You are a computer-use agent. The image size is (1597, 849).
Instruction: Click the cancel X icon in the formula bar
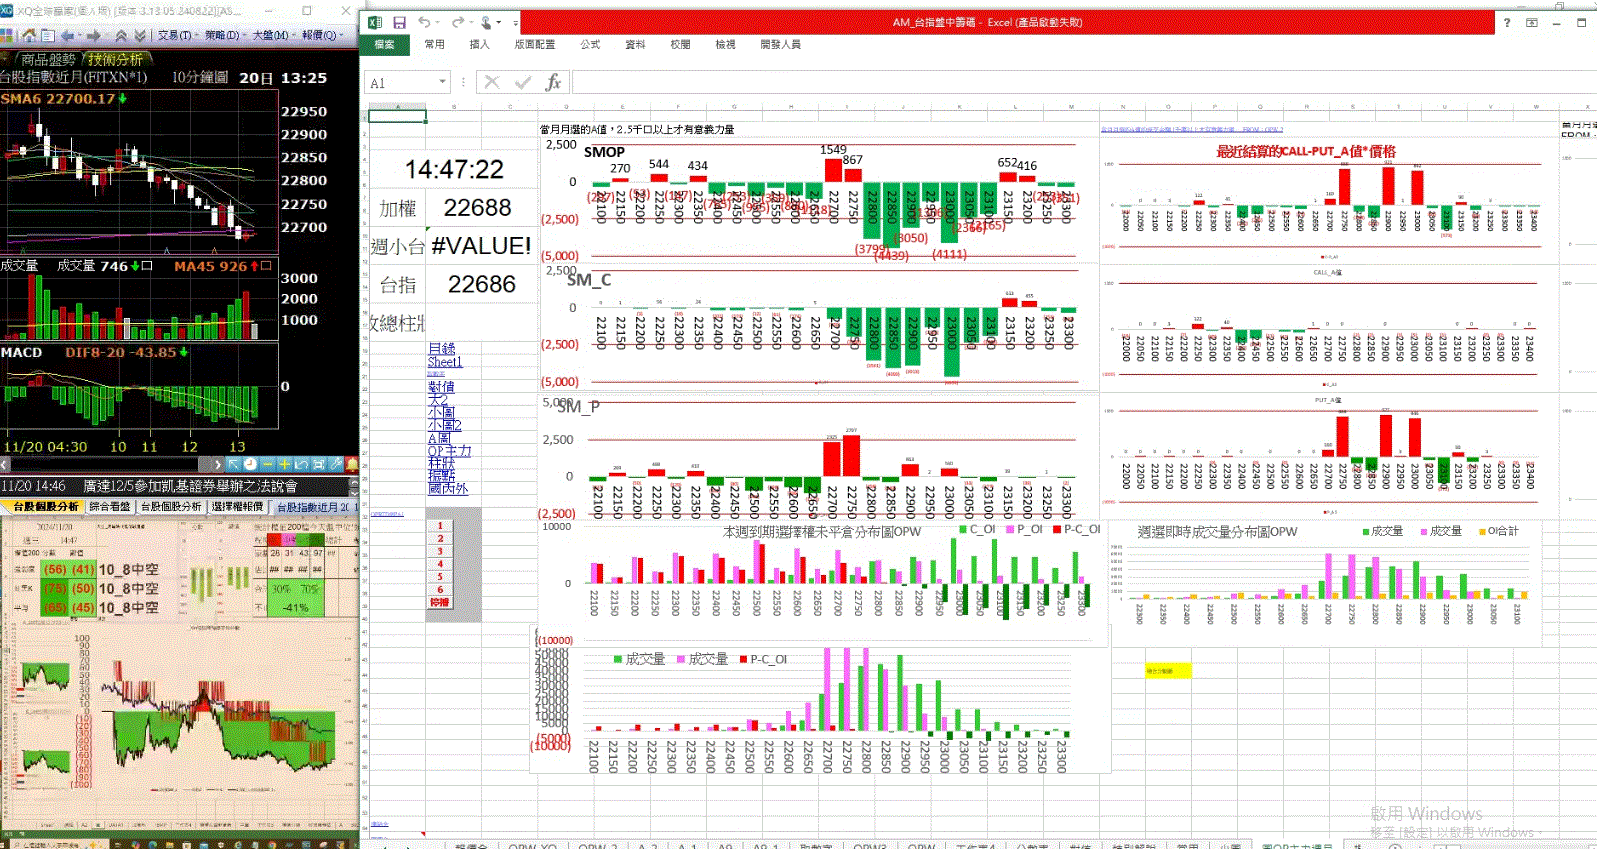click(492, 82)
